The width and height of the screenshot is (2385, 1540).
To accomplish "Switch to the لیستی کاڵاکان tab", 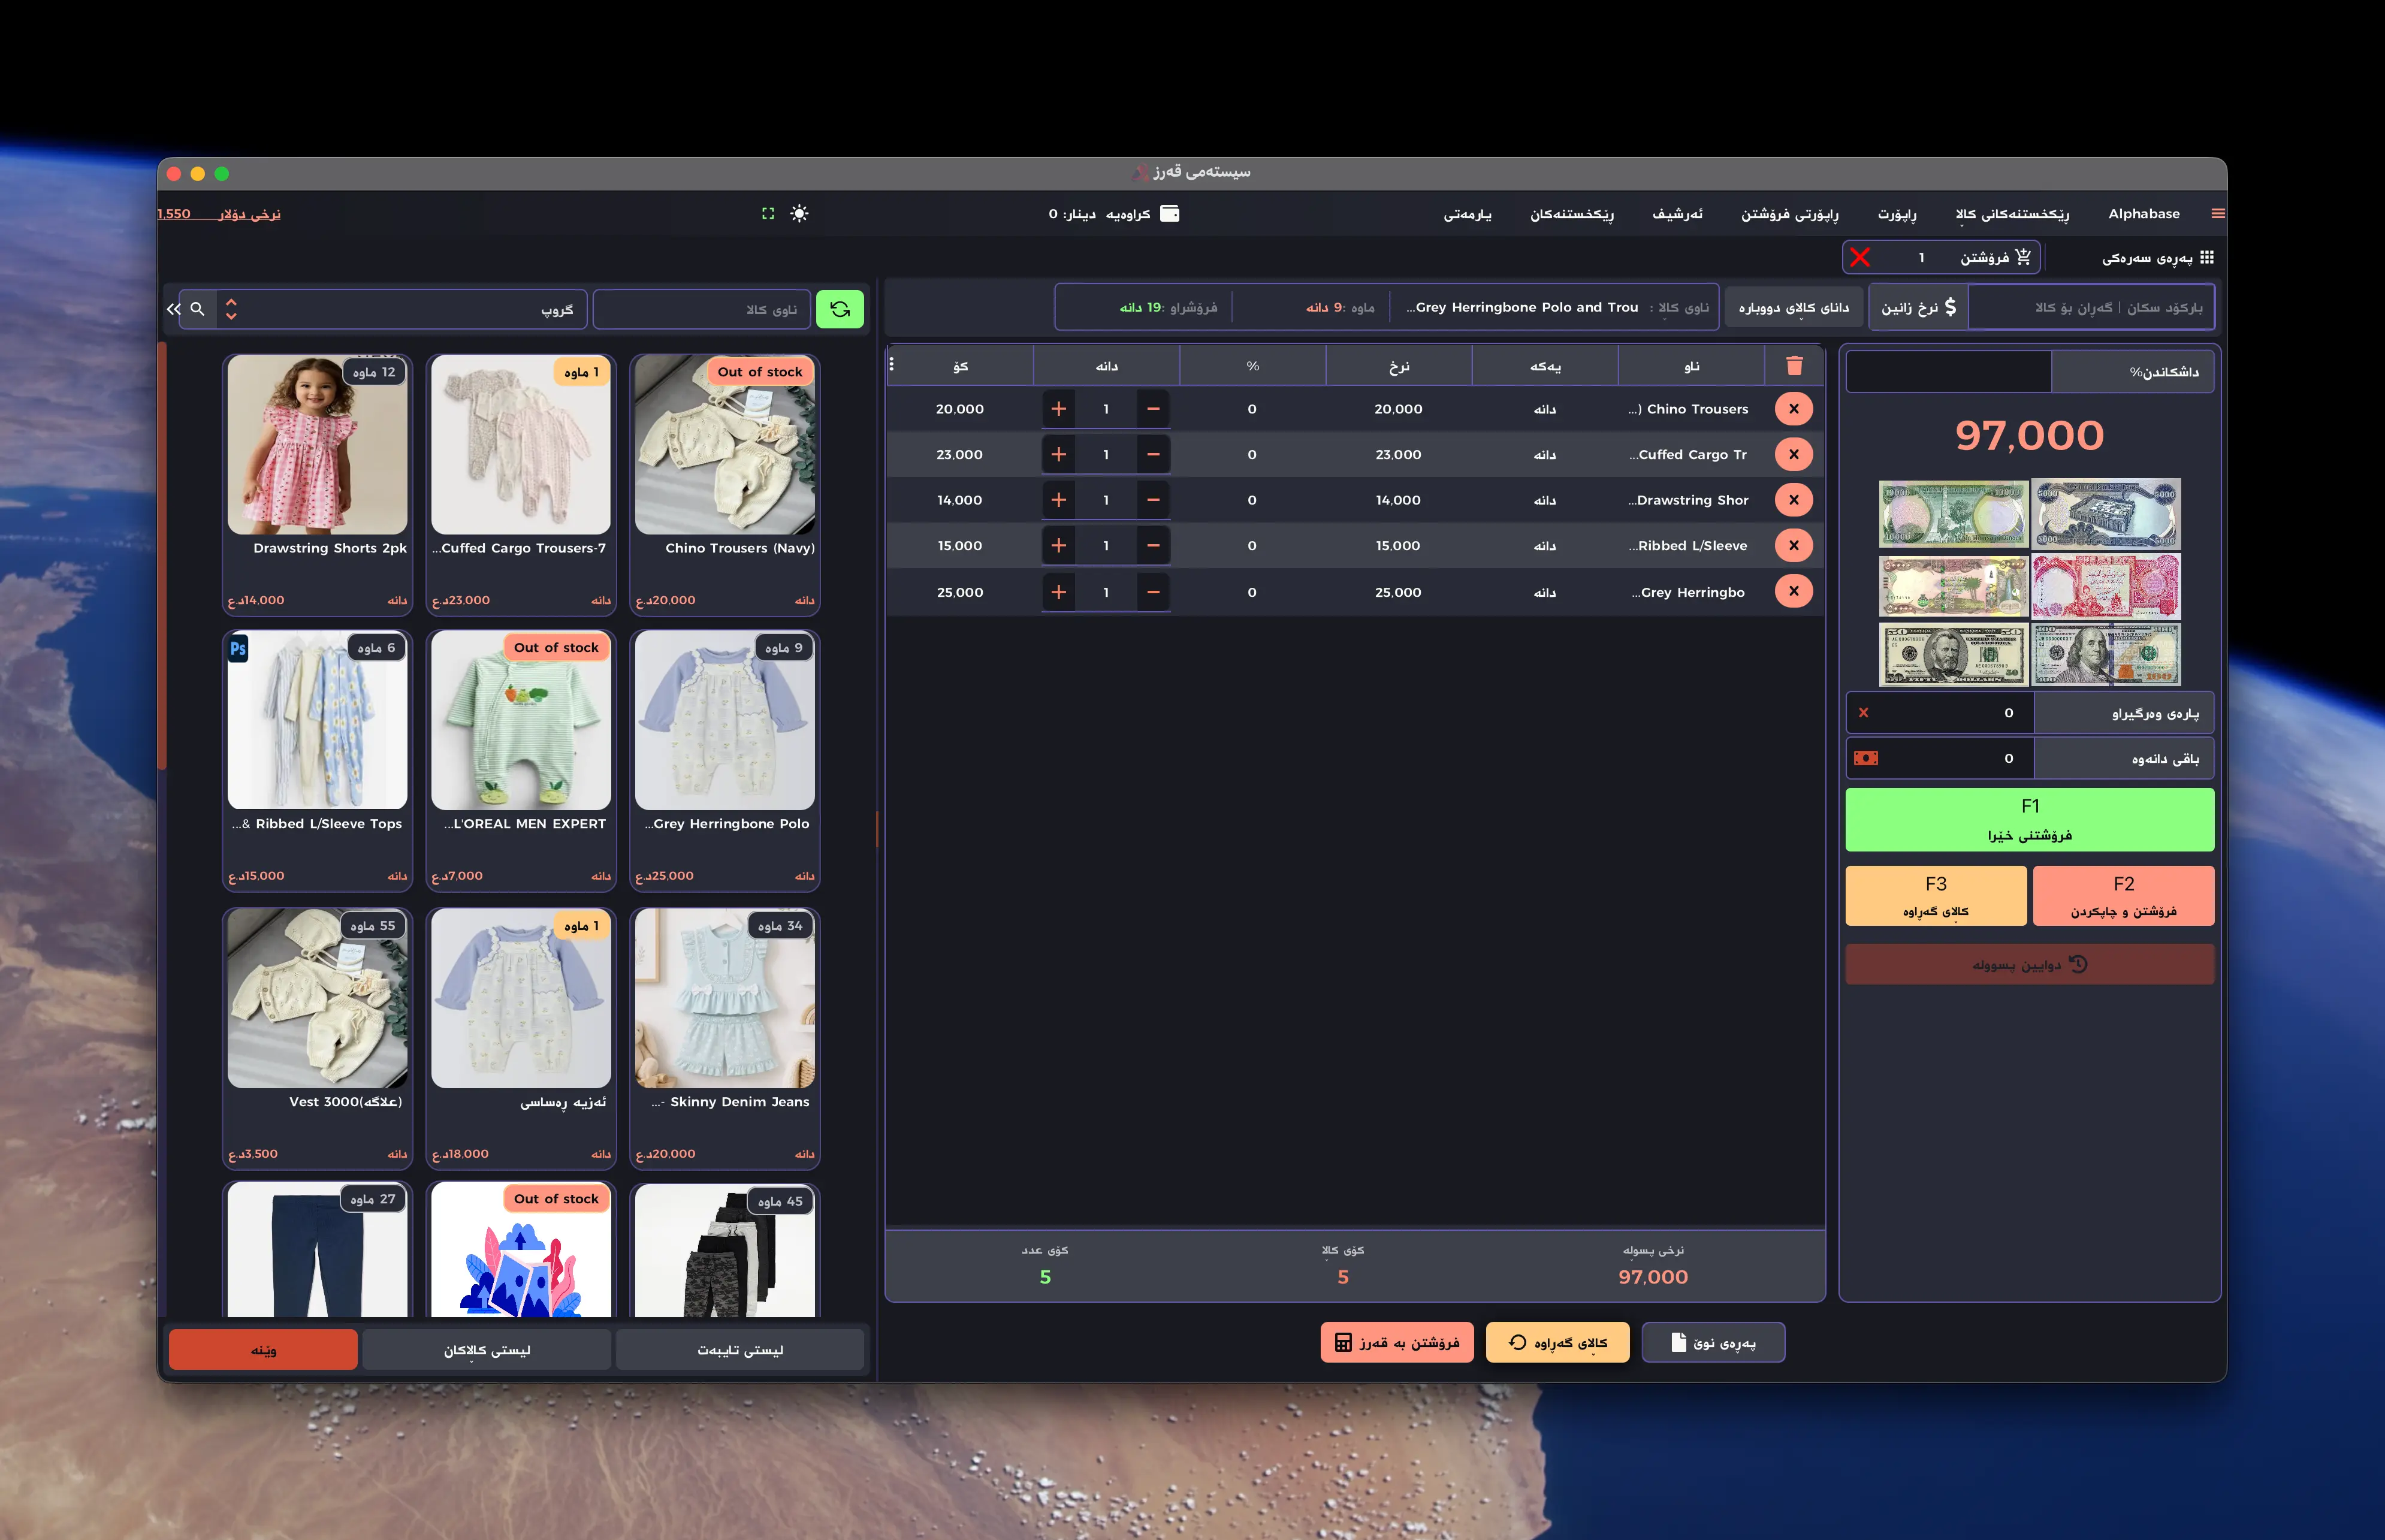I will 487,1350.
